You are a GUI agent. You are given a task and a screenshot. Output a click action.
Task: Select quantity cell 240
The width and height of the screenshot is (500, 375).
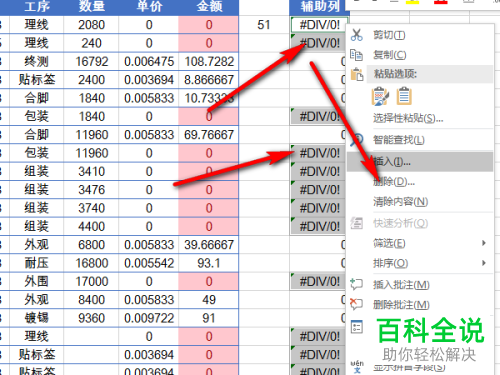[91, 43]
